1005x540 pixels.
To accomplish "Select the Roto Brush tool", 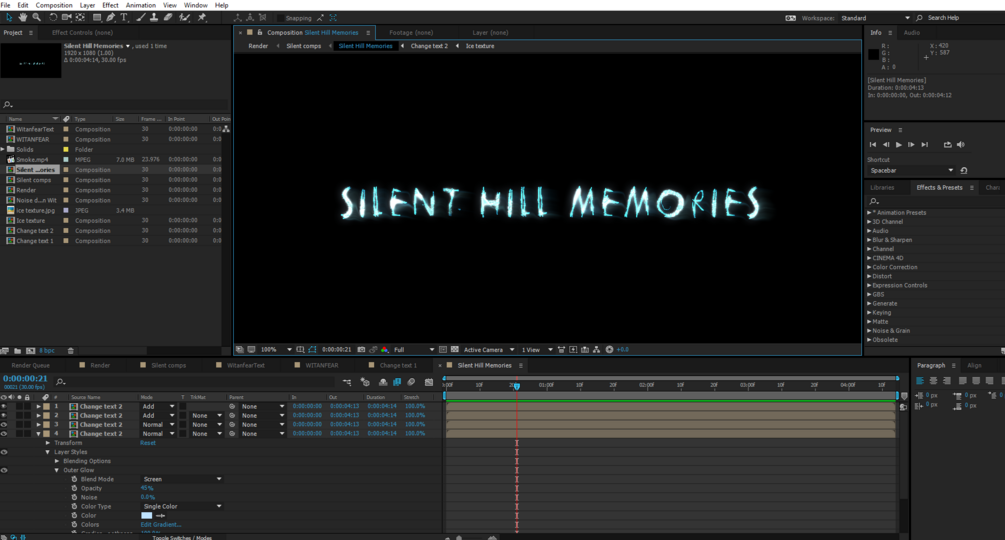I will point(185,17).
